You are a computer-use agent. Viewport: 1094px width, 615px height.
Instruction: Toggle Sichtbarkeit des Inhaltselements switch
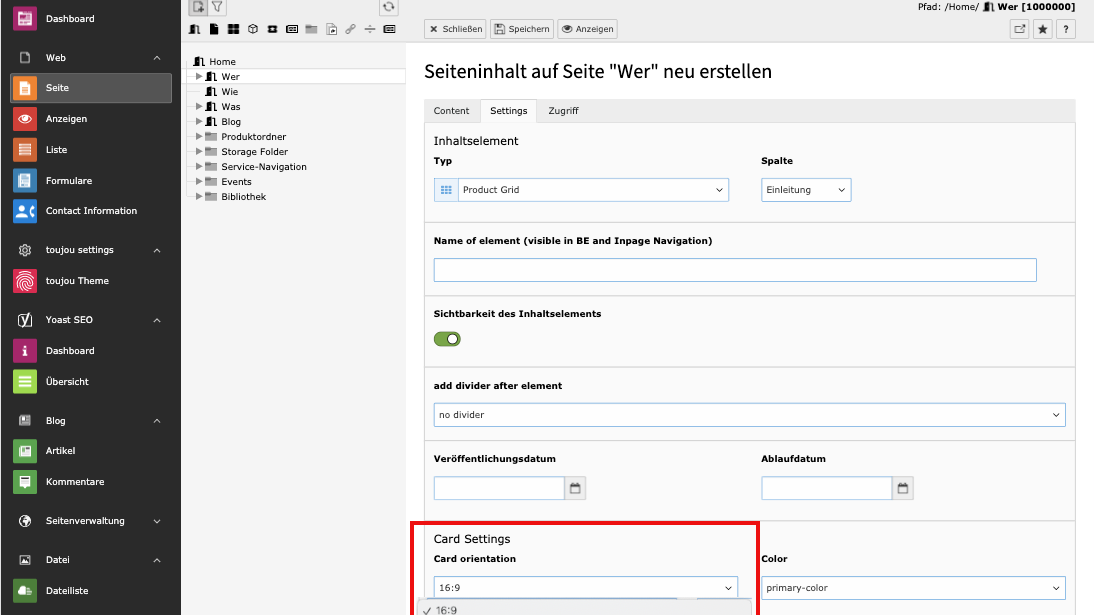click(447, 339)
